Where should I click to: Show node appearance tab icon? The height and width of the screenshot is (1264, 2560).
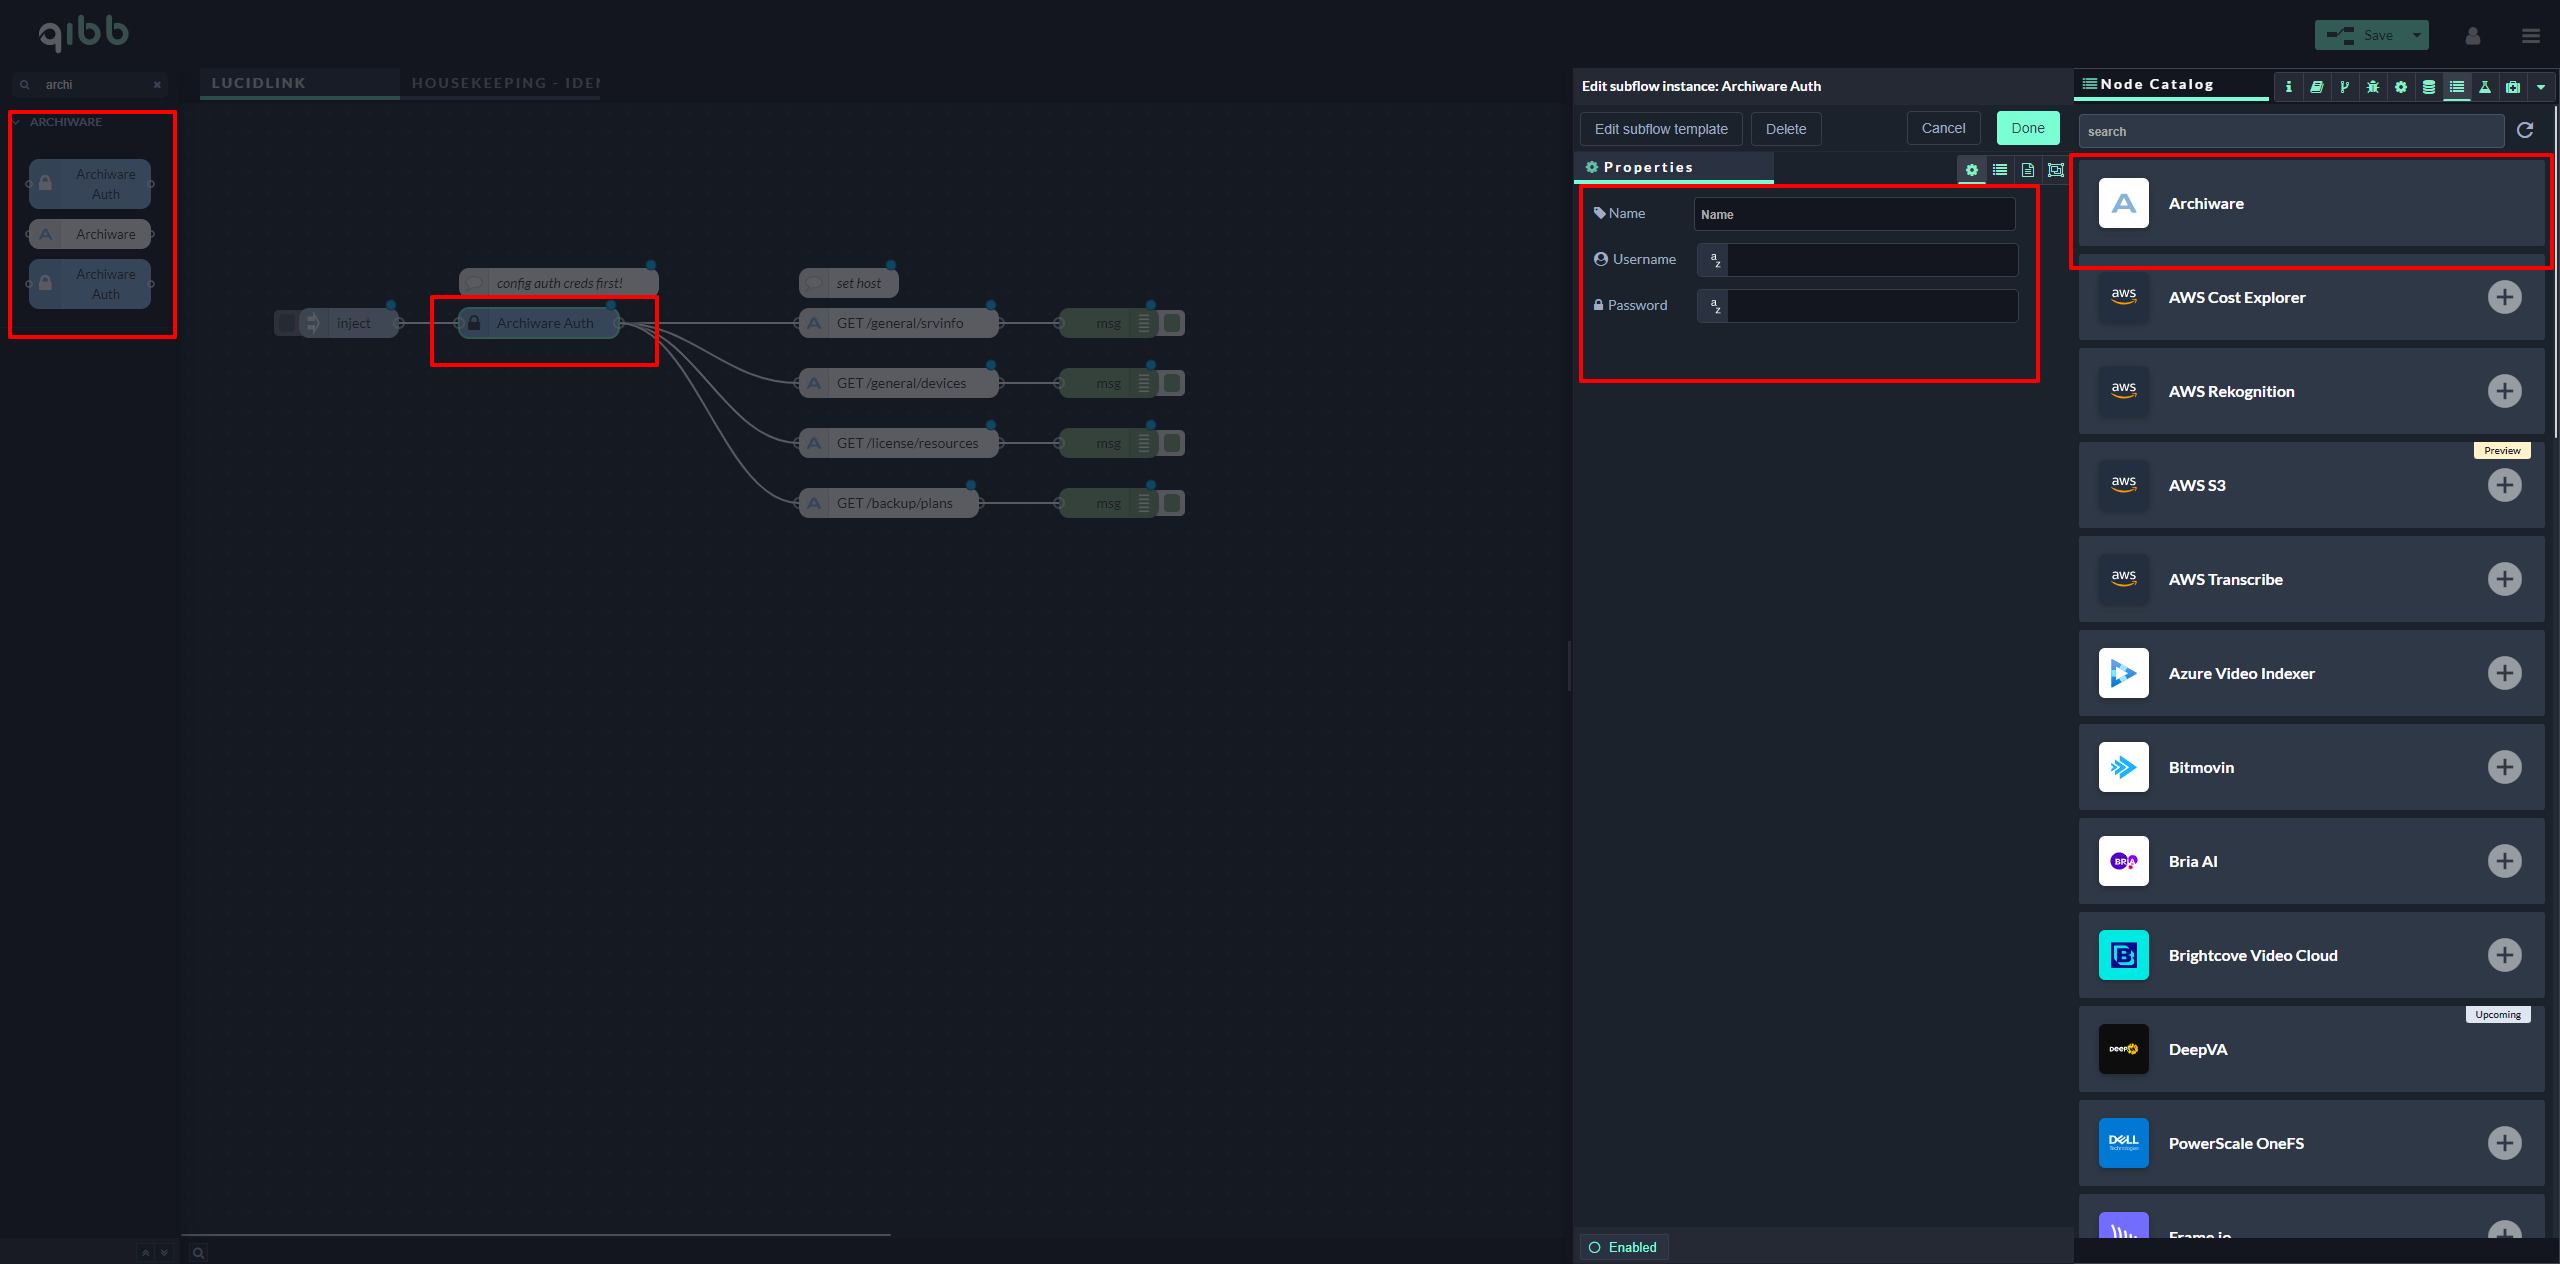[x=2055, y=170]
